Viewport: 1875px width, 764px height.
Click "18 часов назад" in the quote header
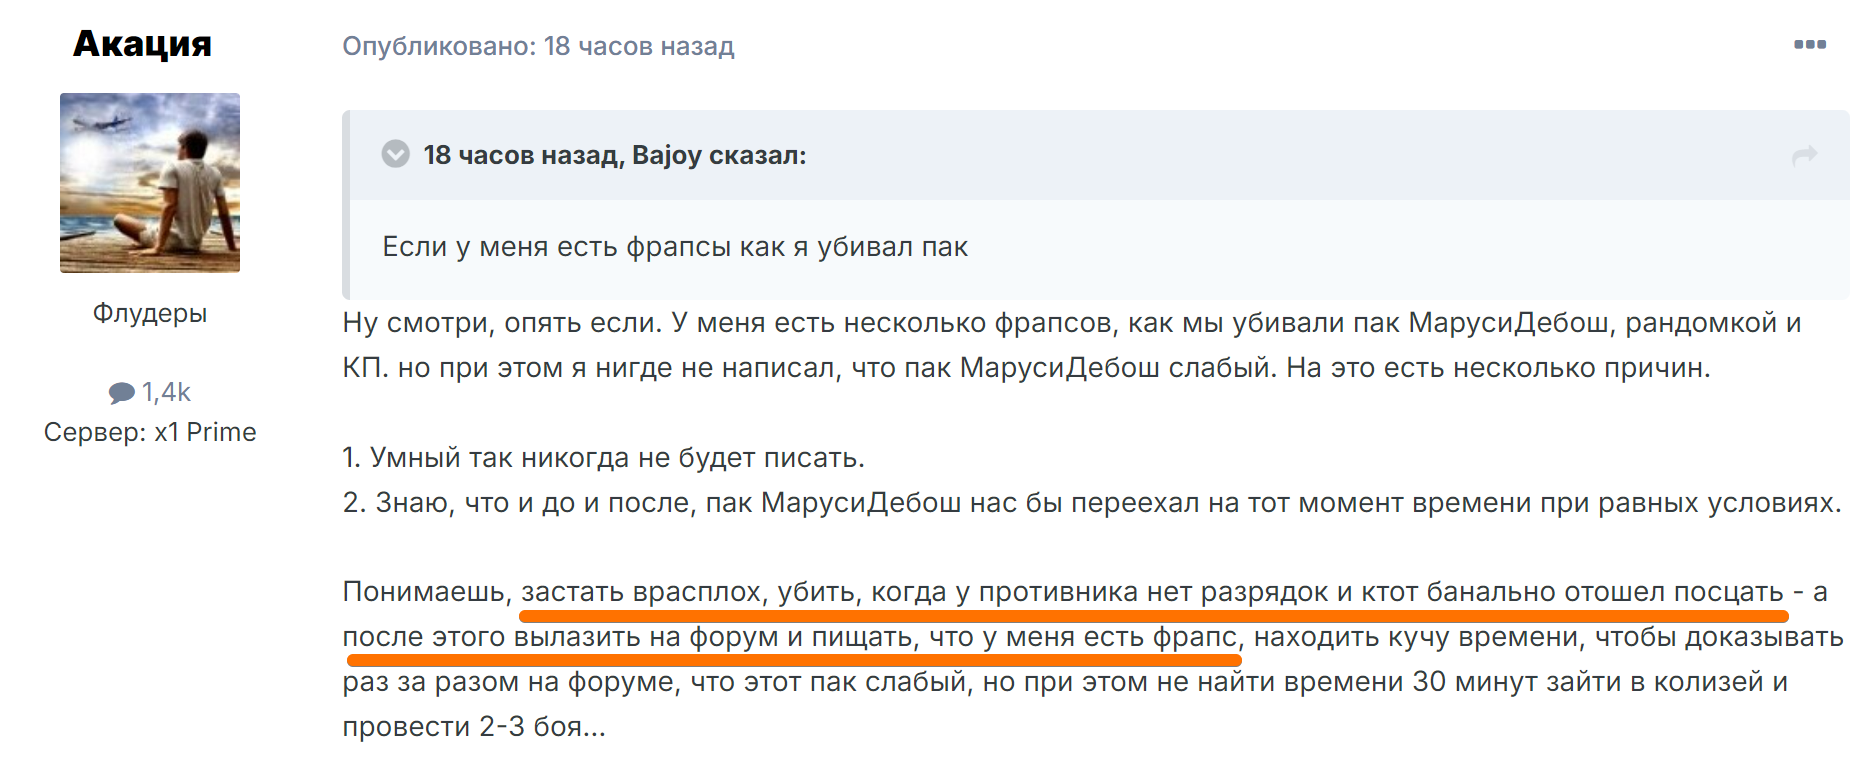519,155
